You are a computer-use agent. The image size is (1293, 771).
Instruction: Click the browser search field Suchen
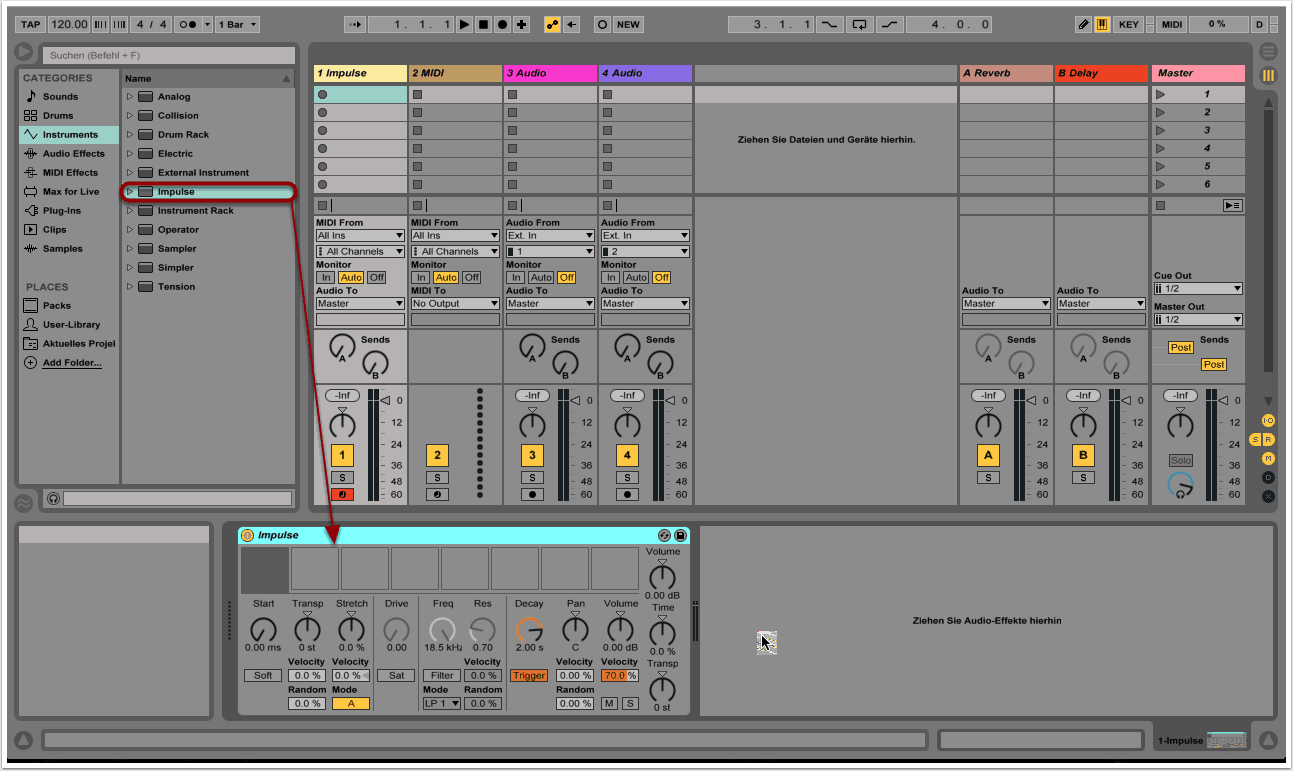[x=167, y=55]
